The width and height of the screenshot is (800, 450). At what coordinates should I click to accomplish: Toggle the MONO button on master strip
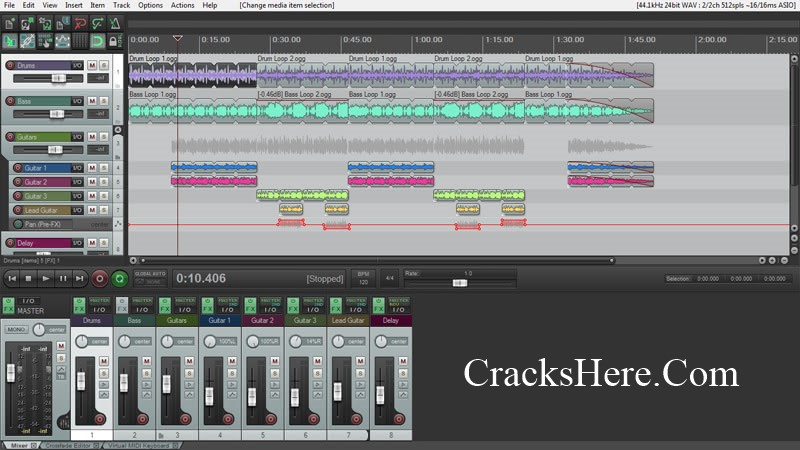coord(16,330)
